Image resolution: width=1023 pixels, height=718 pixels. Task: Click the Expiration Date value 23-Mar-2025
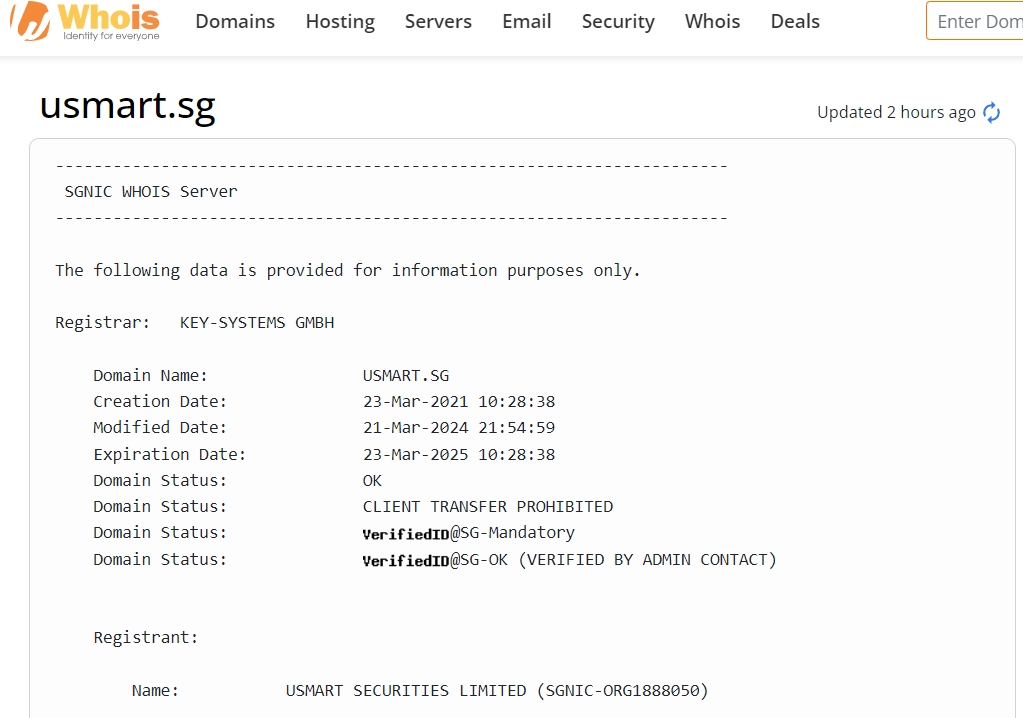pos(458,455)
